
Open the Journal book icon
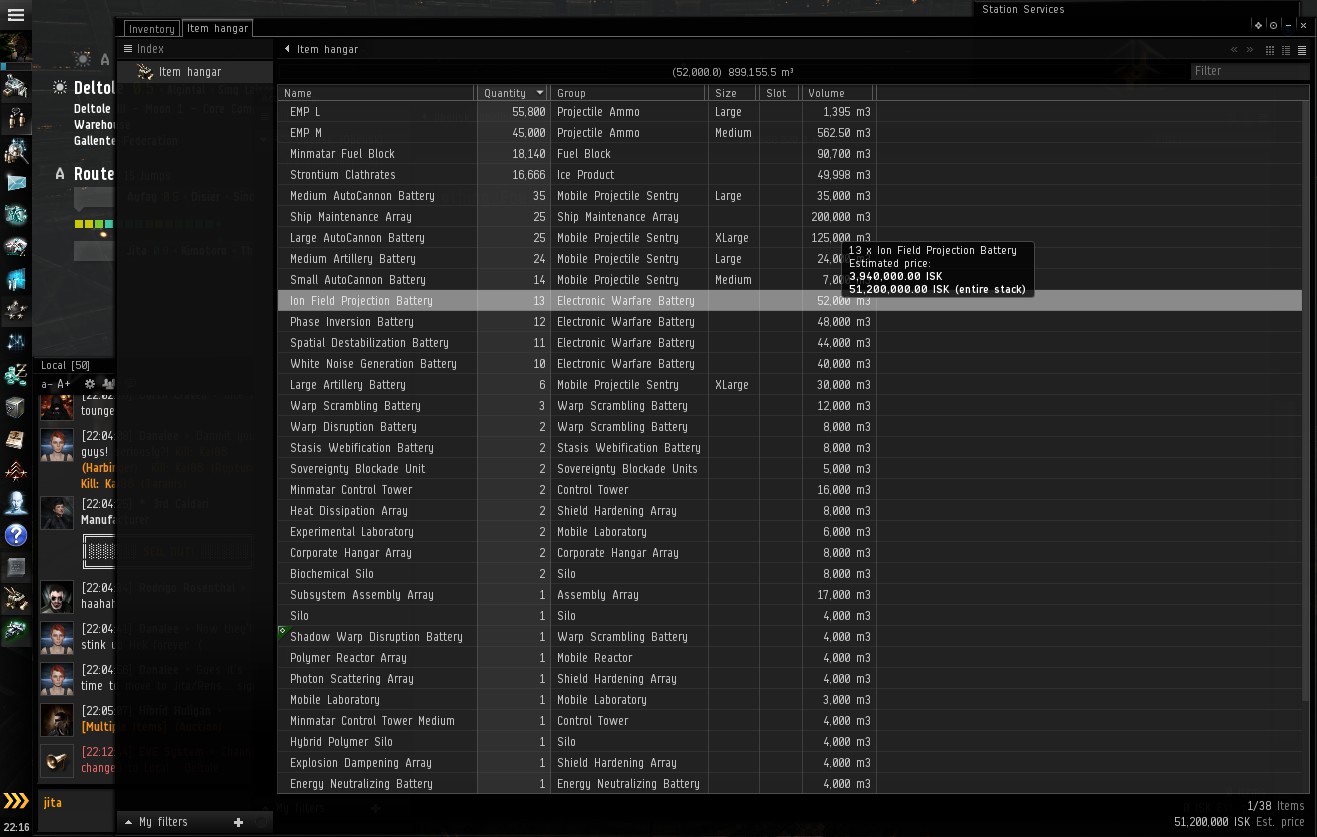pyautogui.click(x=16, y=439)
